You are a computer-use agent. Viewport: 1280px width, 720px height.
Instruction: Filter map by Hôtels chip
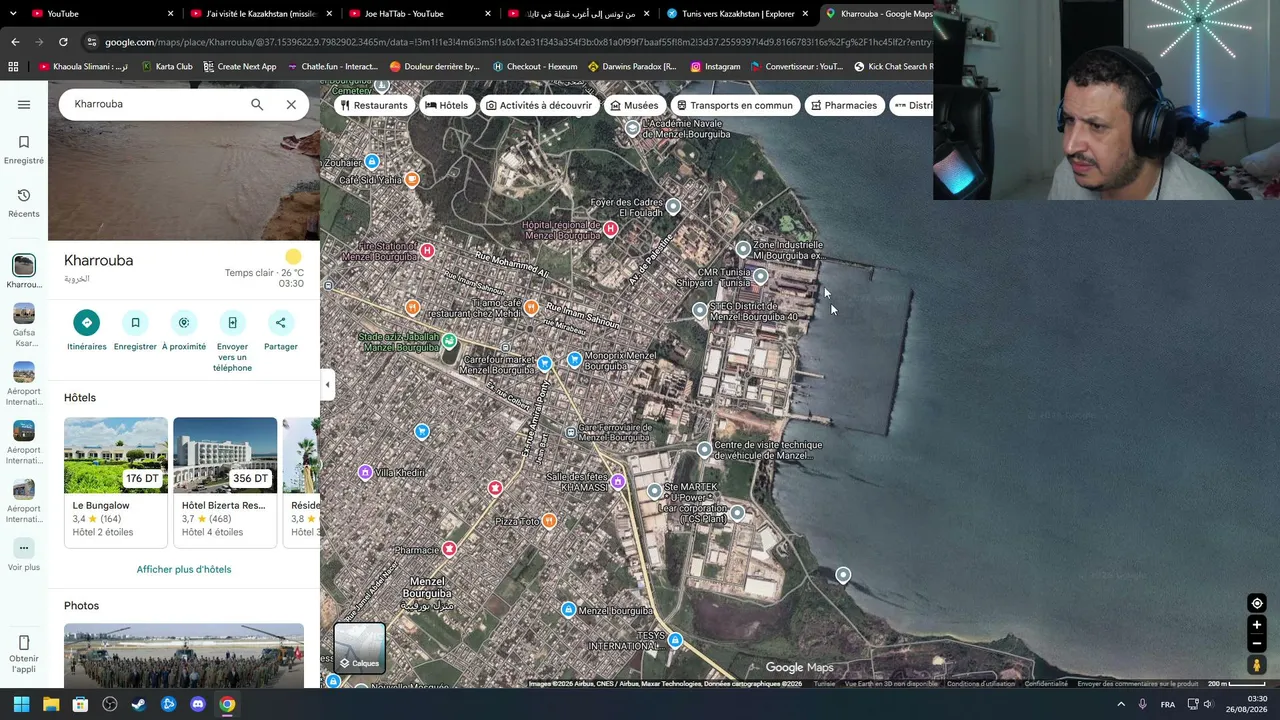click(x=446, y=105)
